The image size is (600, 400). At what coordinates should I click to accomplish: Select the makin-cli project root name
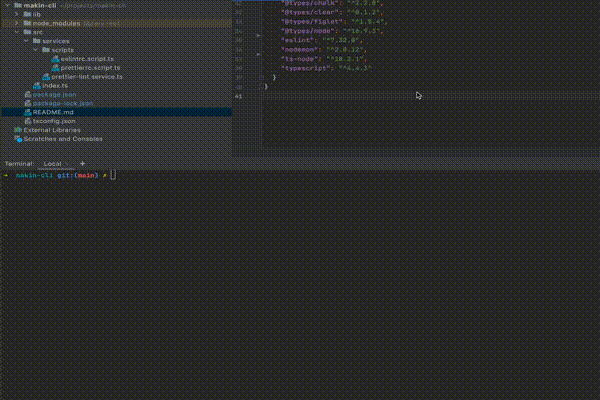40,5
